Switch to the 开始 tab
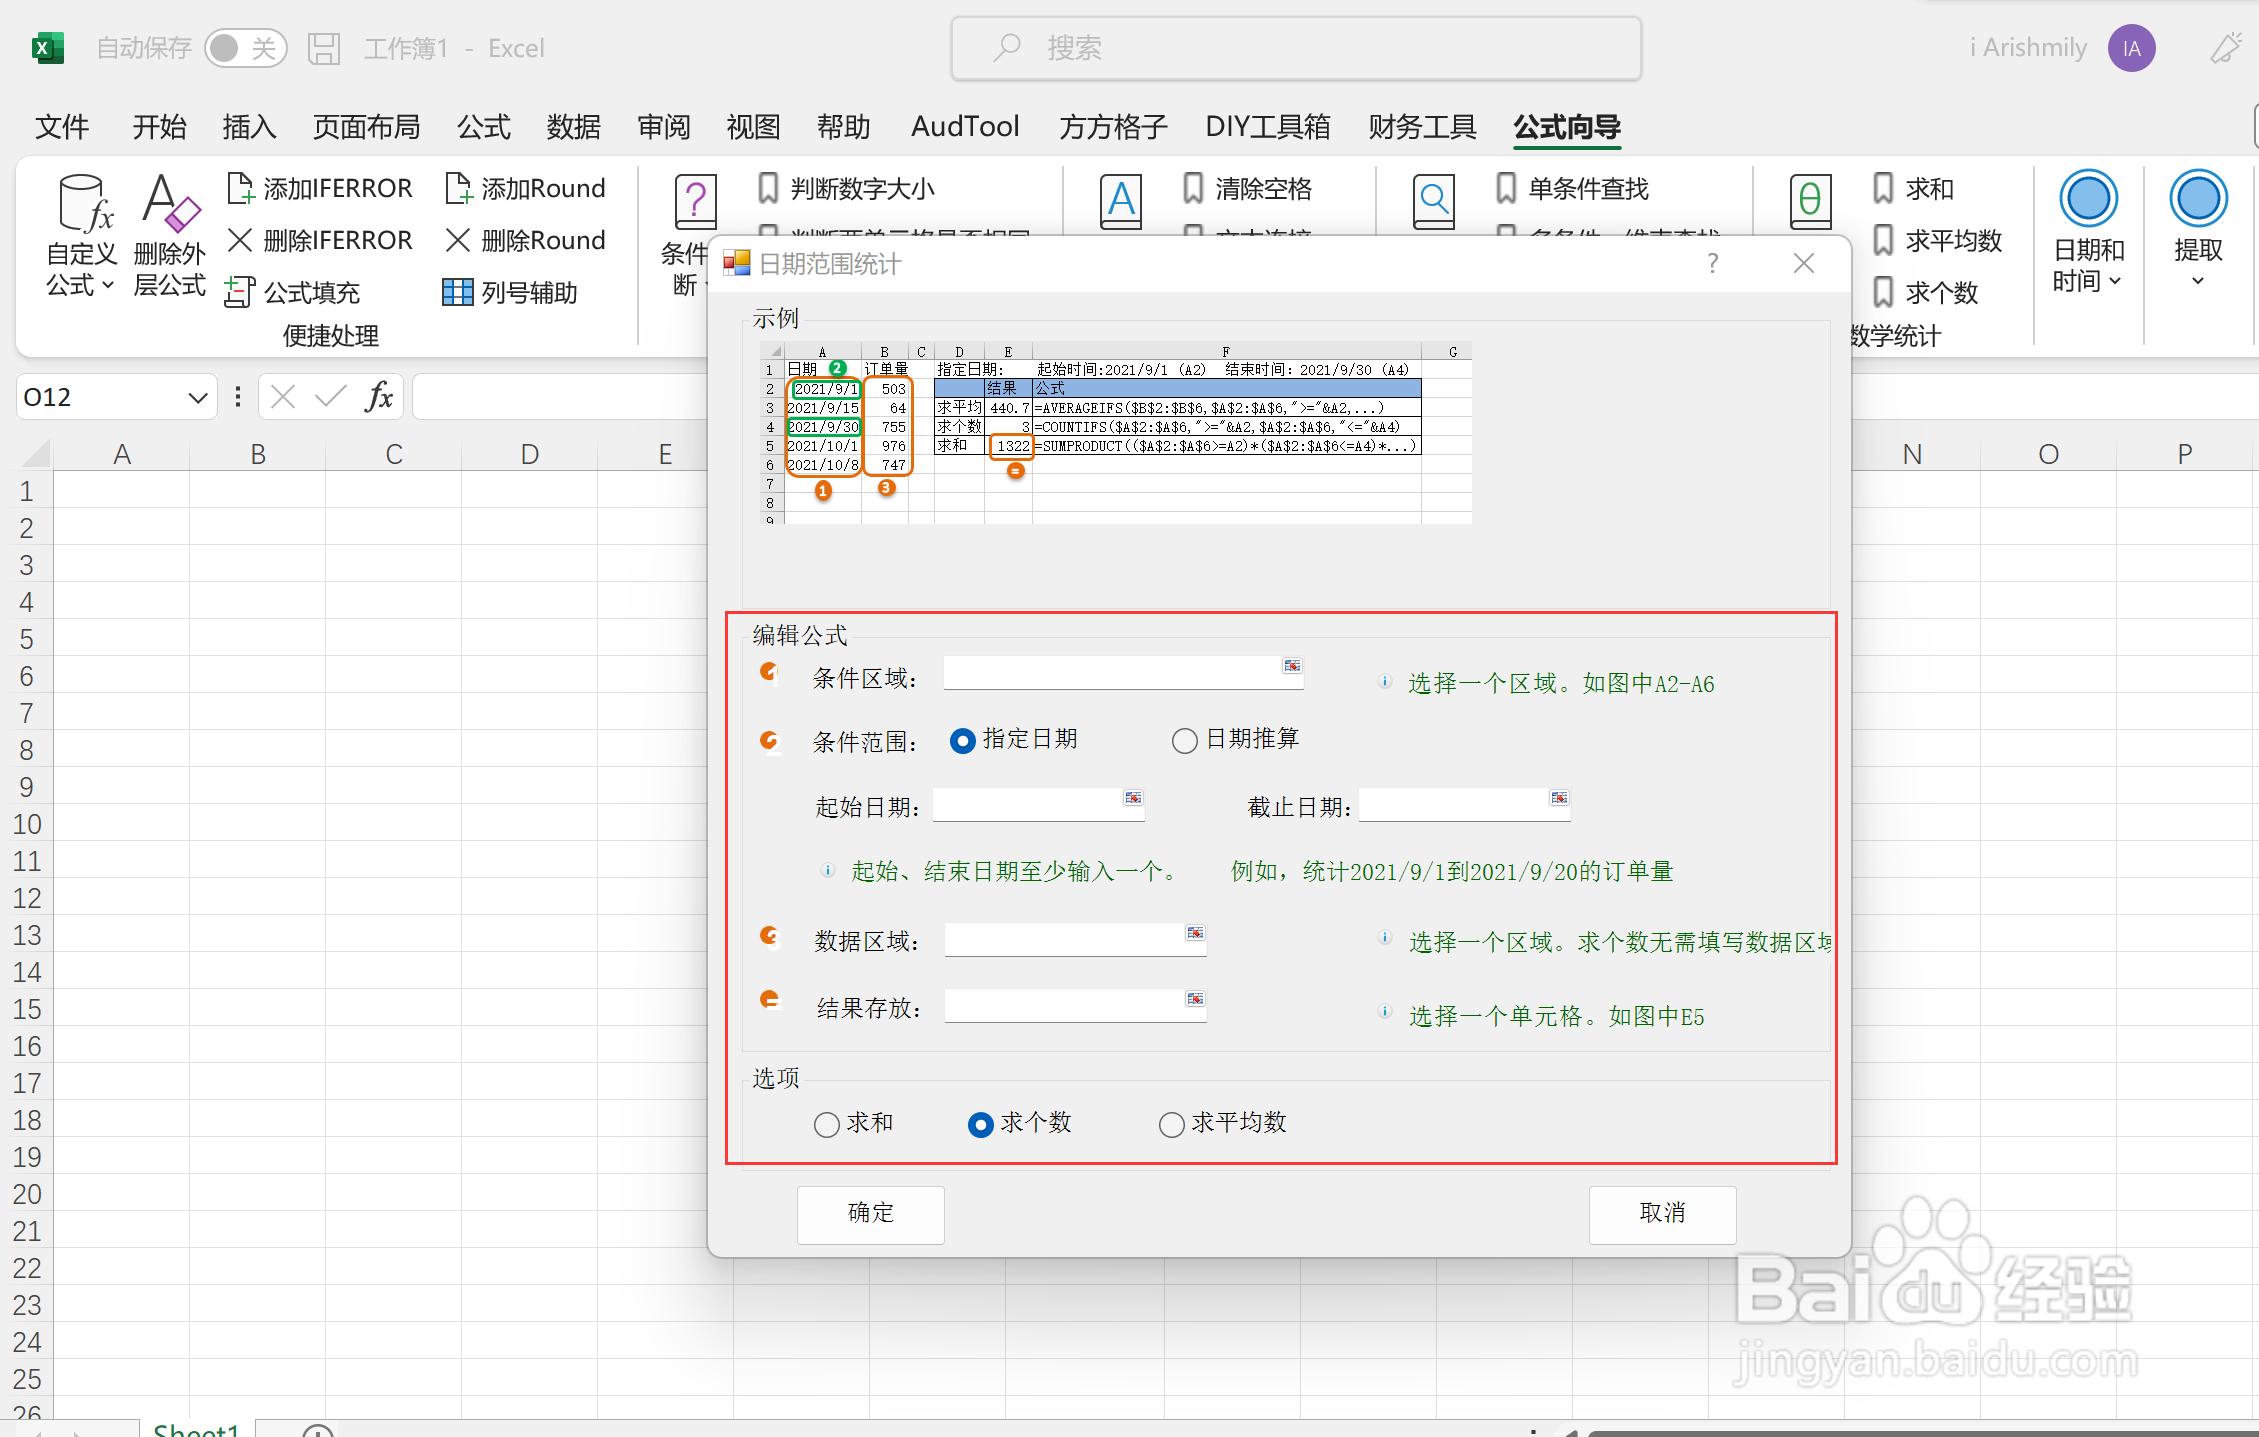Screen dimensions: 2259x1437 coord(159,127)
